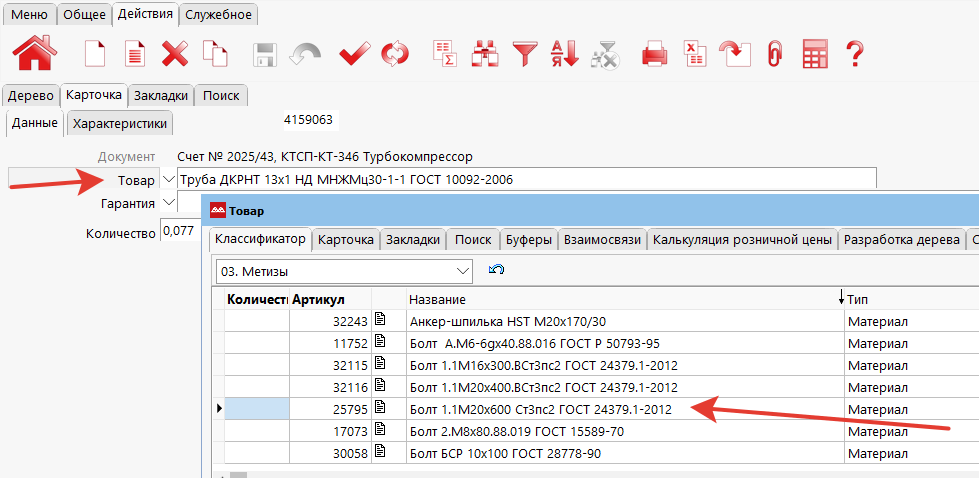Switch to the Служебное menu tab
The width and height of the screenshot is (979, 478).
[x=219, y=14]
